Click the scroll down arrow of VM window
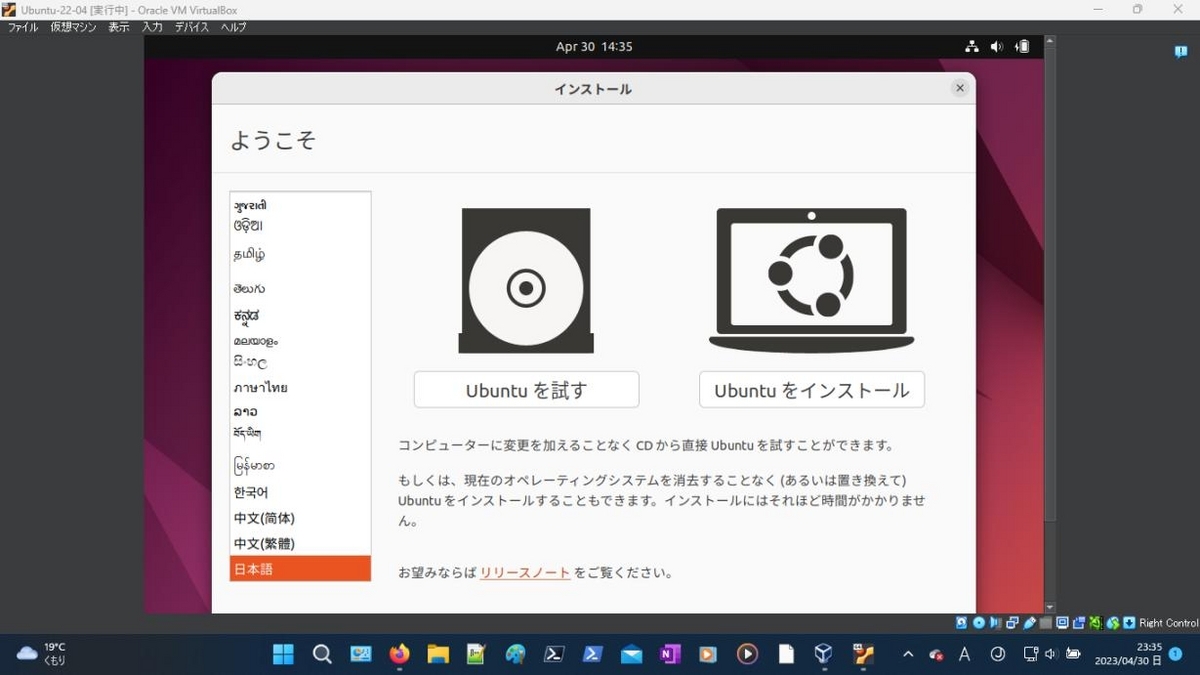 coord(1049,607)
